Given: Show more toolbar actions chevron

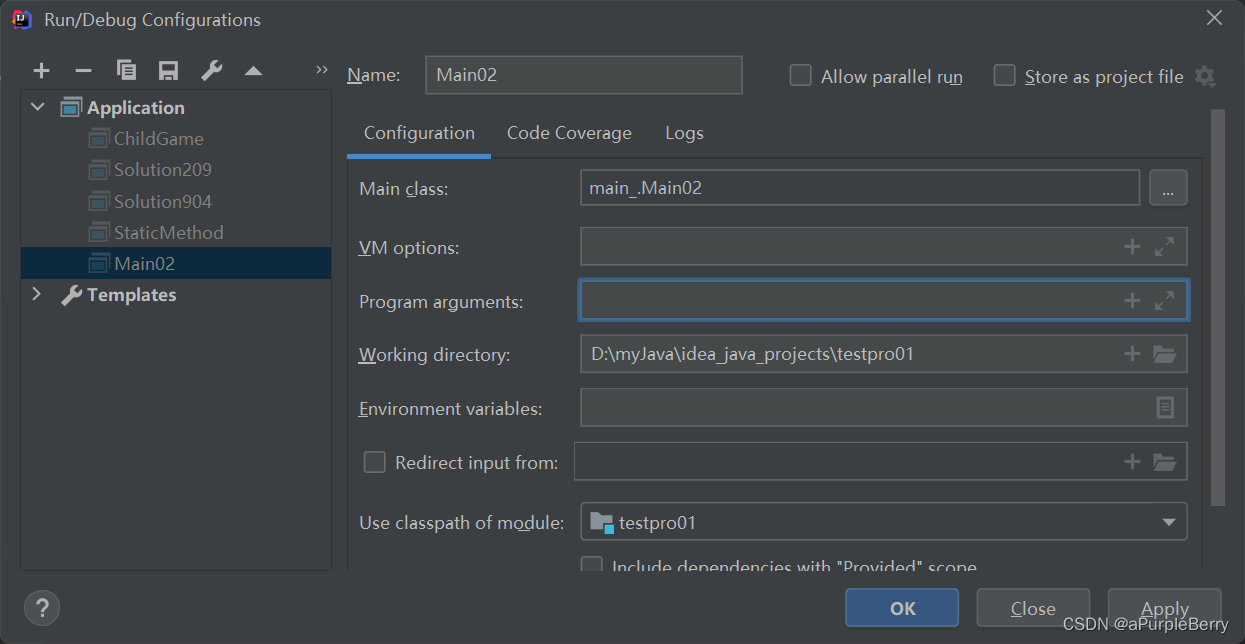Looking at the screenshot, I should [x=321, y=70].
